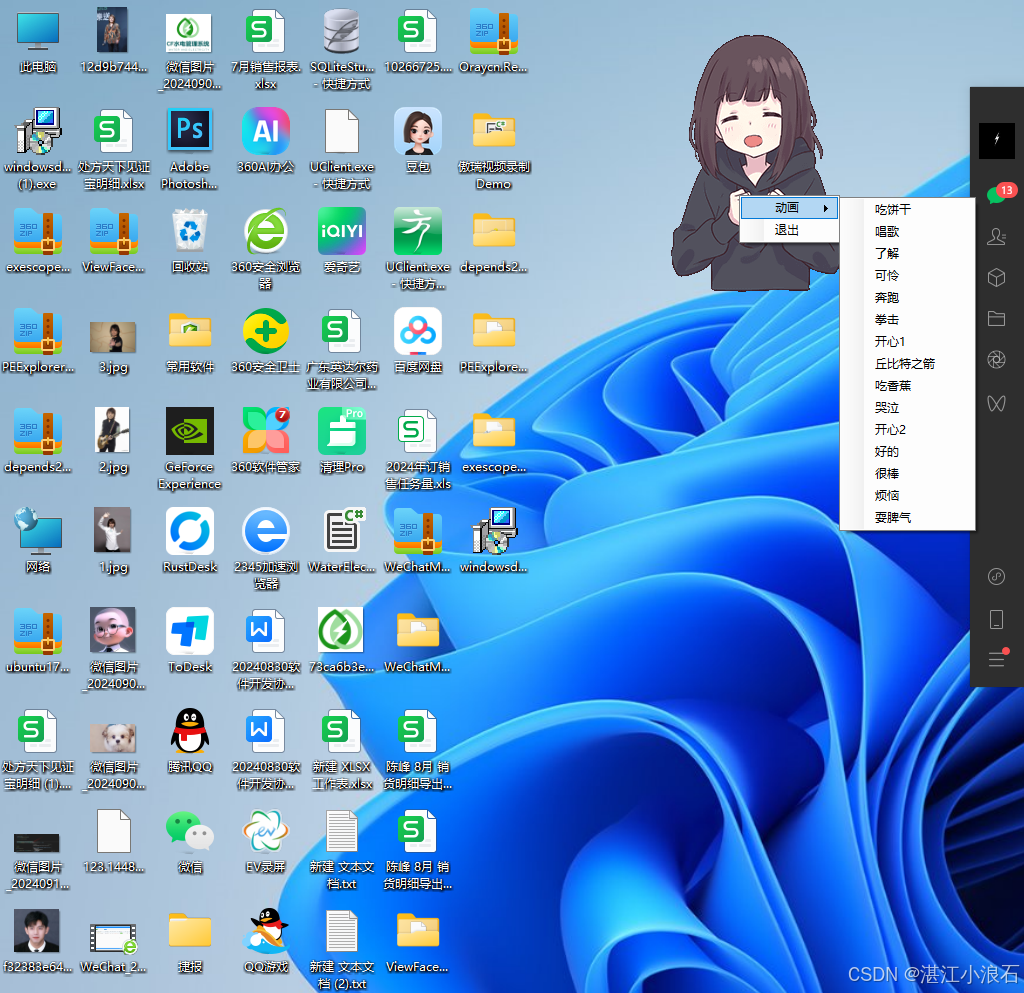Screen dimensions: 1024x993
Task: Open the mini-program icon in sidebar
Action: 997,576
